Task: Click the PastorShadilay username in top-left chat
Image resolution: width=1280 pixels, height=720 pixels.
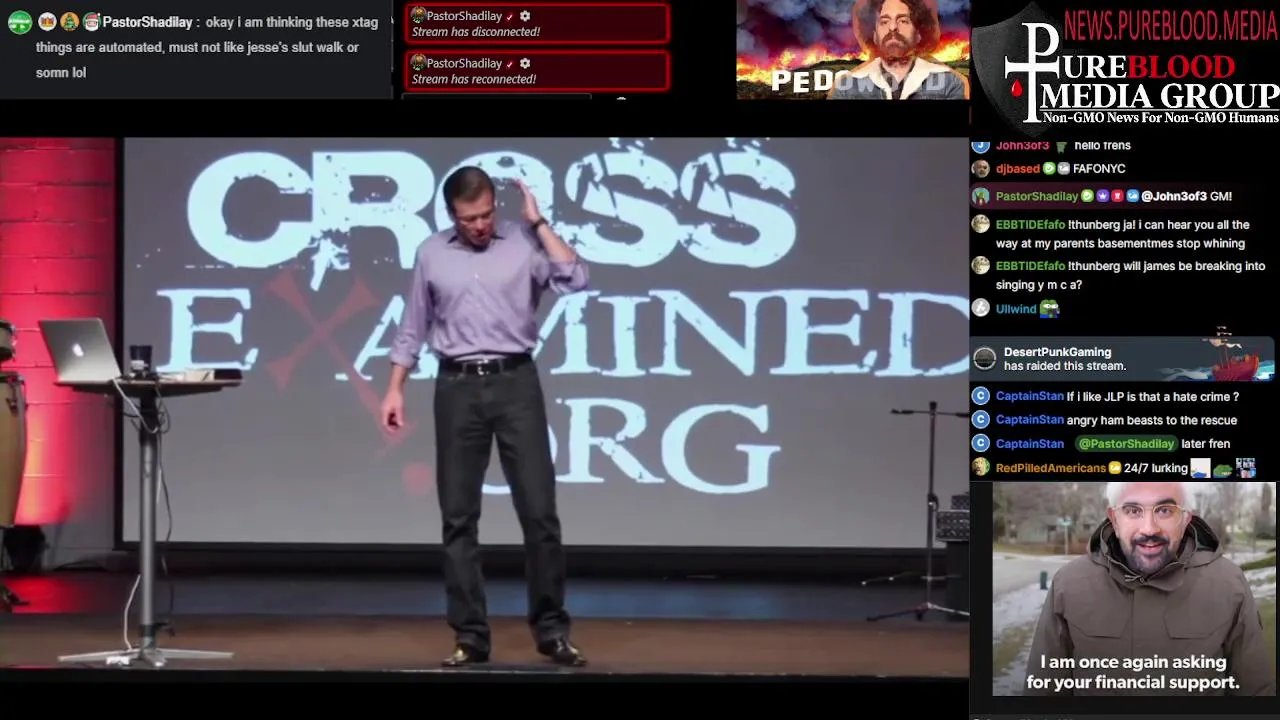Action: click(147, 22)
